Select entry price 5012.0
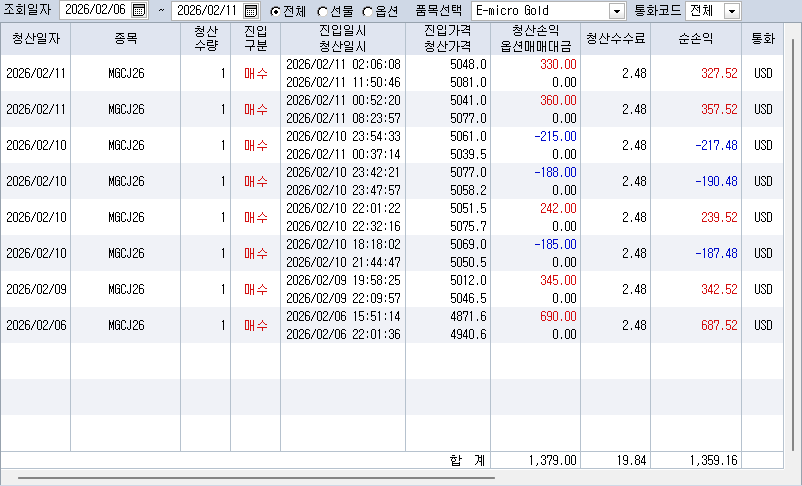 coord(468,280)
